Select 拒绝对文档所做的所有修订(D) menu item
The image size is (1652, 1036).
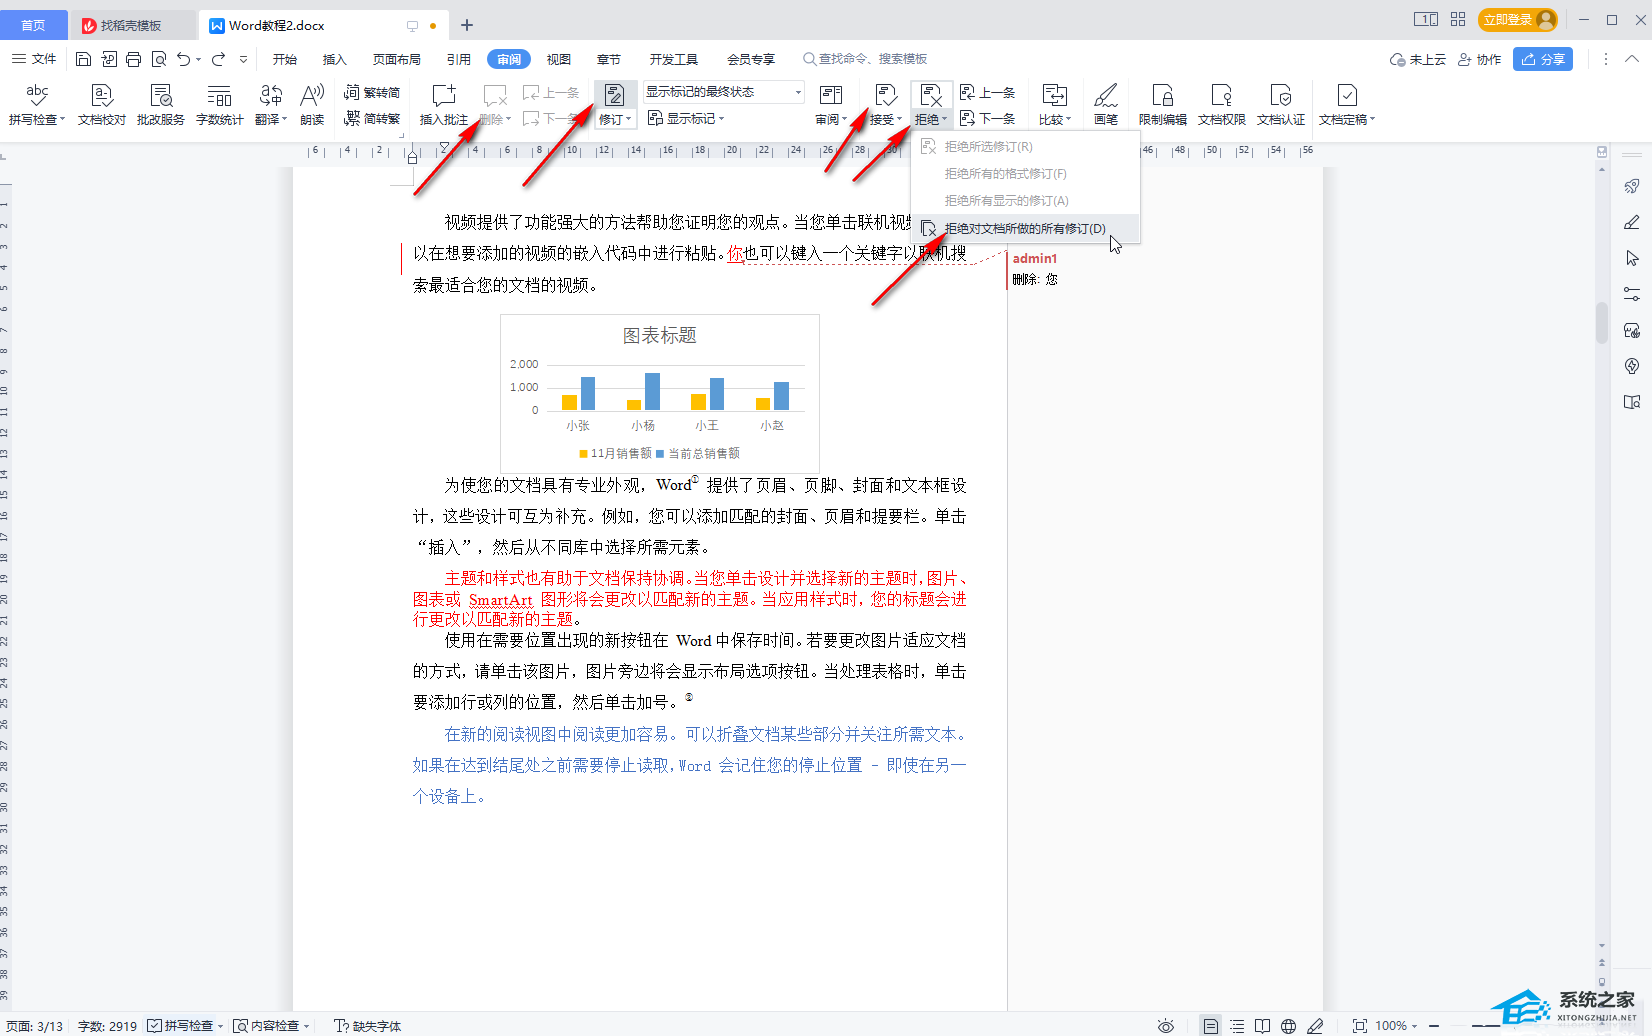1024,228
